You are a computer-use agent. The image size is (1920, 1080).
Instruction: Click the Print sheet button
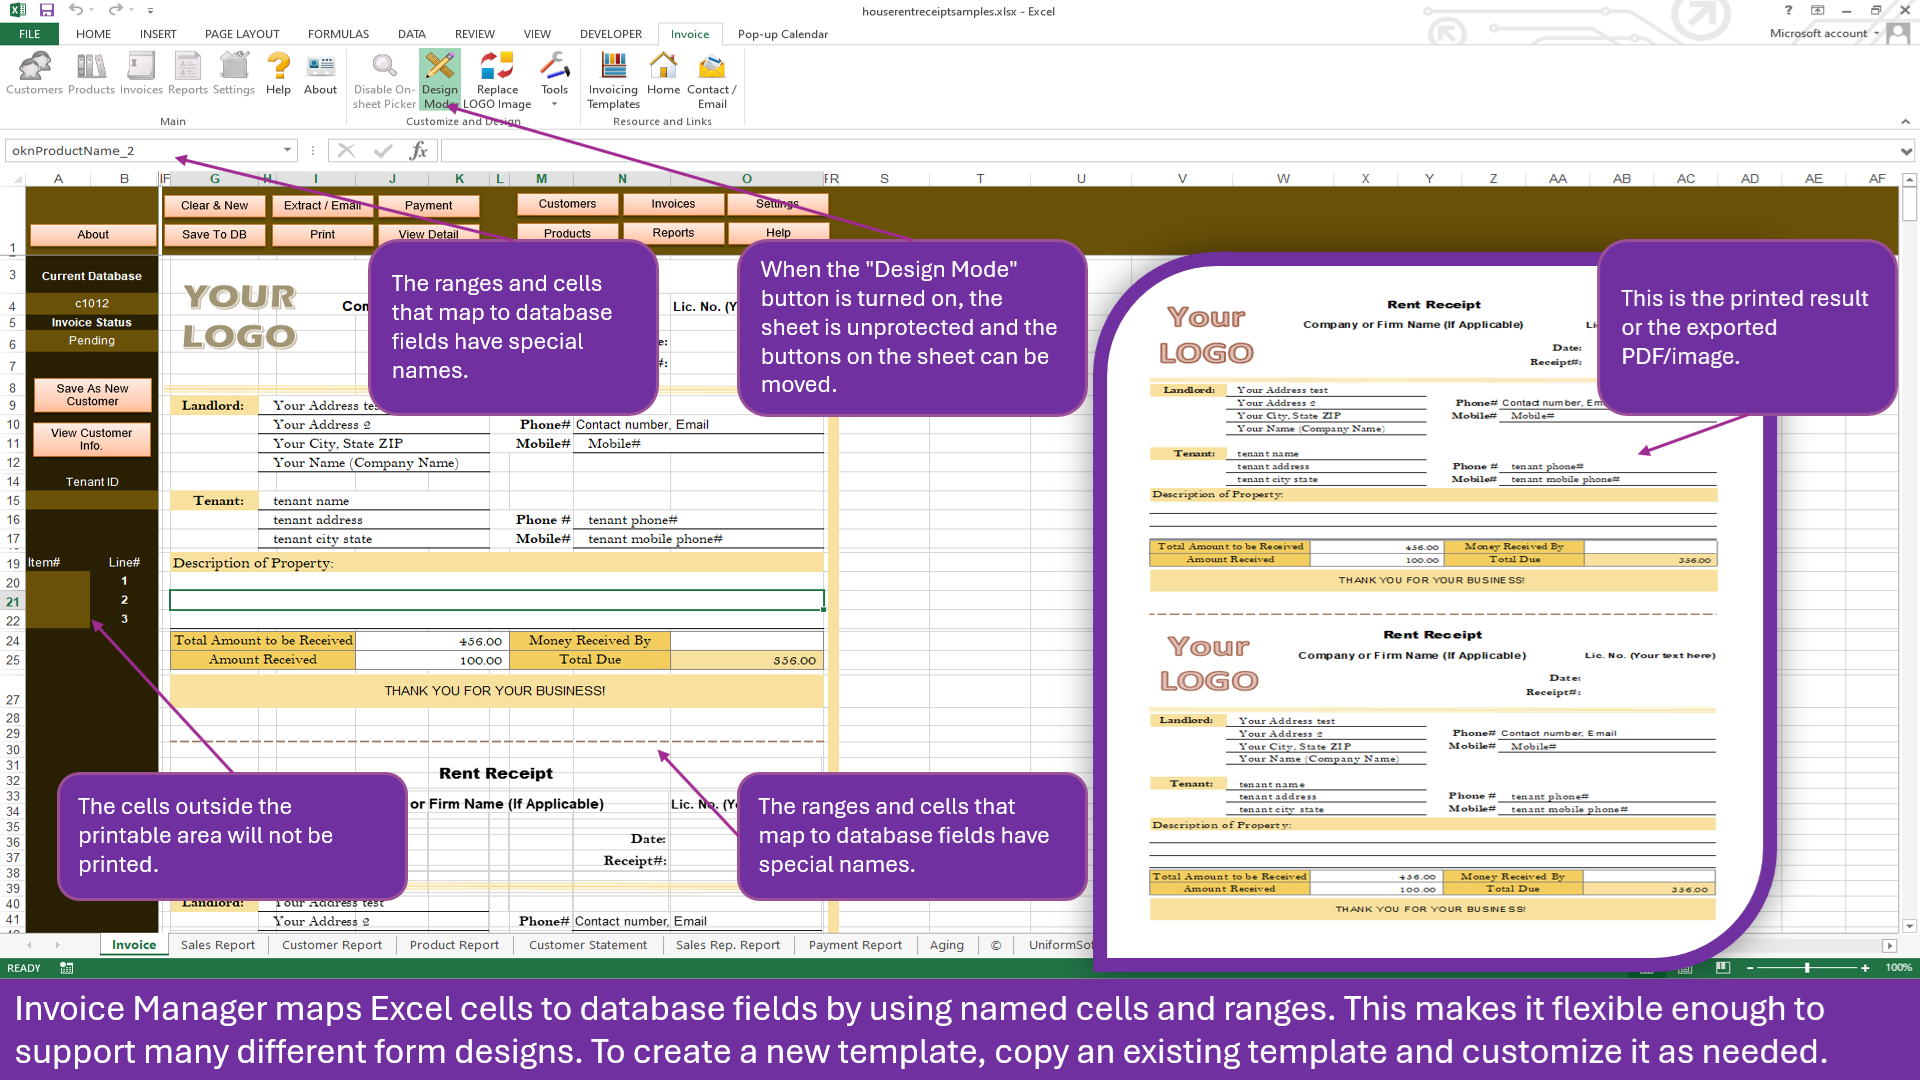[x=322, y=234]
